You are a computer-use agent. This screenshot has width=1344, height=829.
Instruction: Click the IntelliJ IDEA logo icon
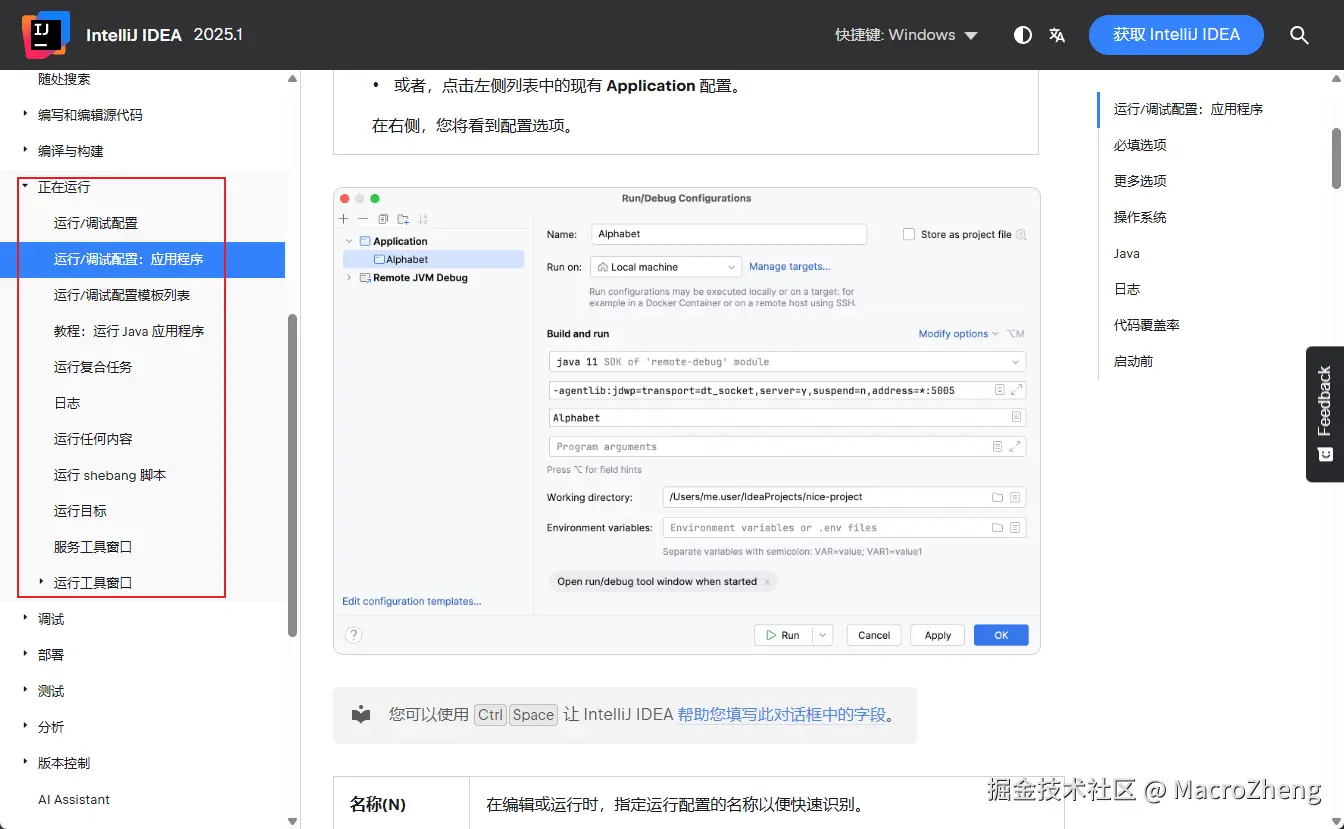click(46, 34)
